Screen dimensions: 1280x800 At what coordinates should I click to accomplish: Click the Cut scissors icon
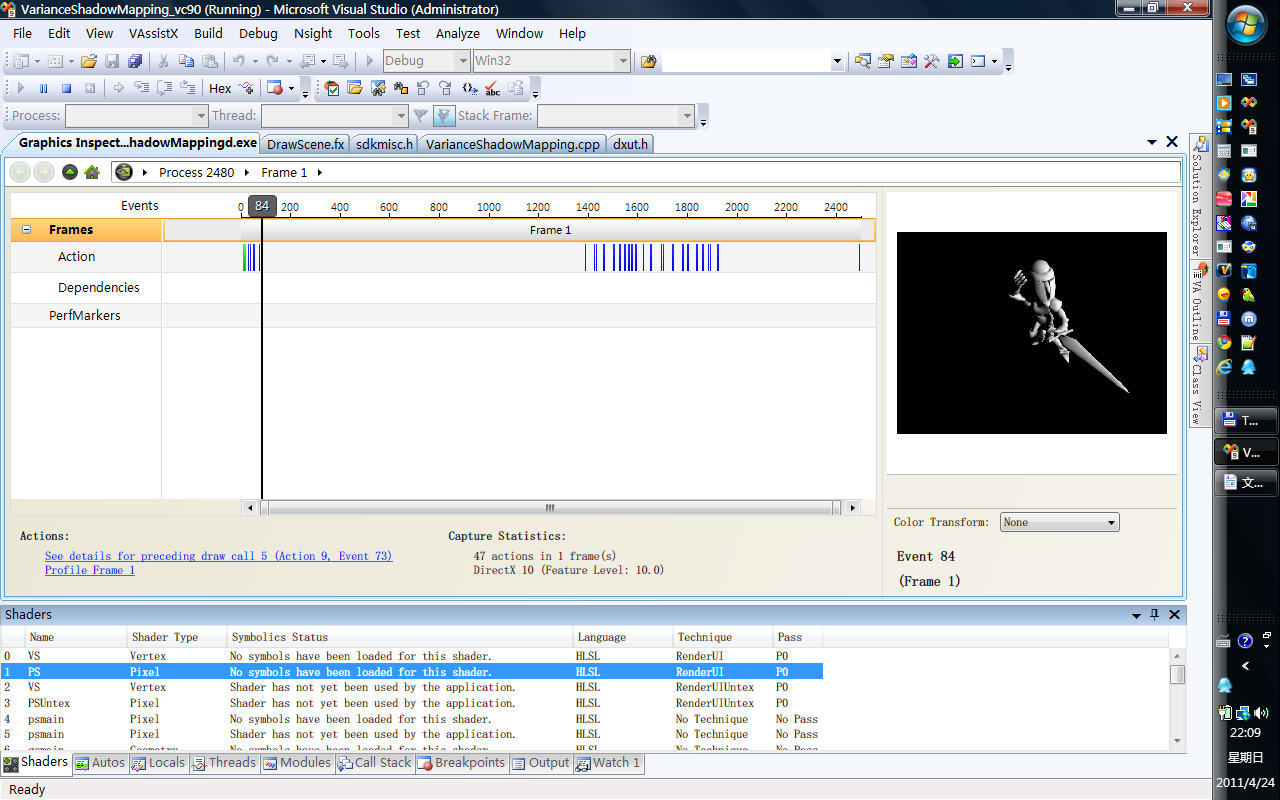163,61
